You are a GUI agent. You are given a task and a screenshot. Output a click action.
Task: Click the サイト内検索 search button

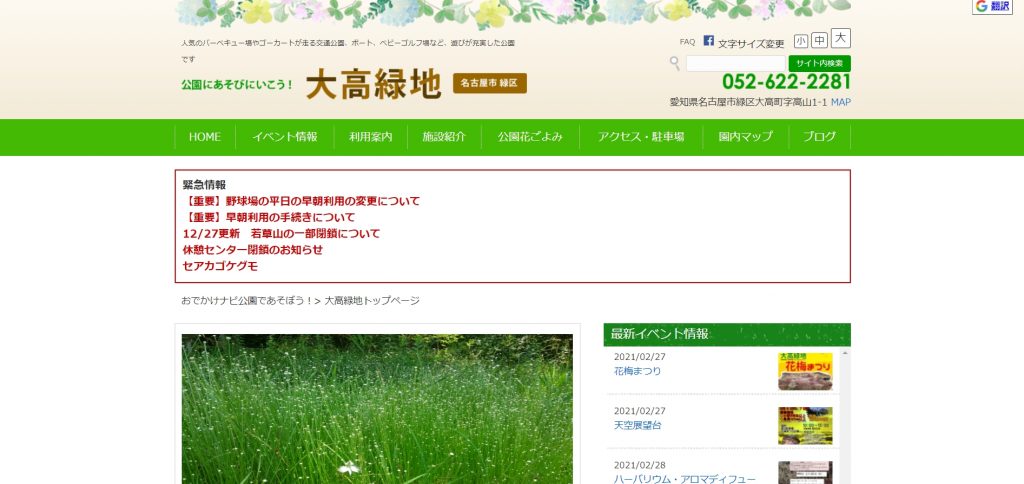pos(820,63)
